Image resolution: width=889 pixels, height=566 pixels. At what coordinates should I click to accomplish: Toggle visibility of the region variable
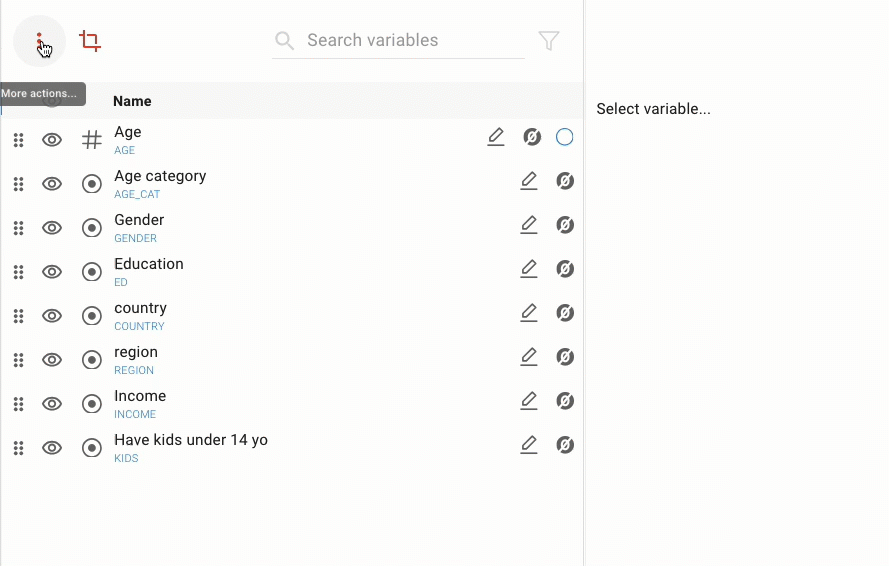coord(52,360)
